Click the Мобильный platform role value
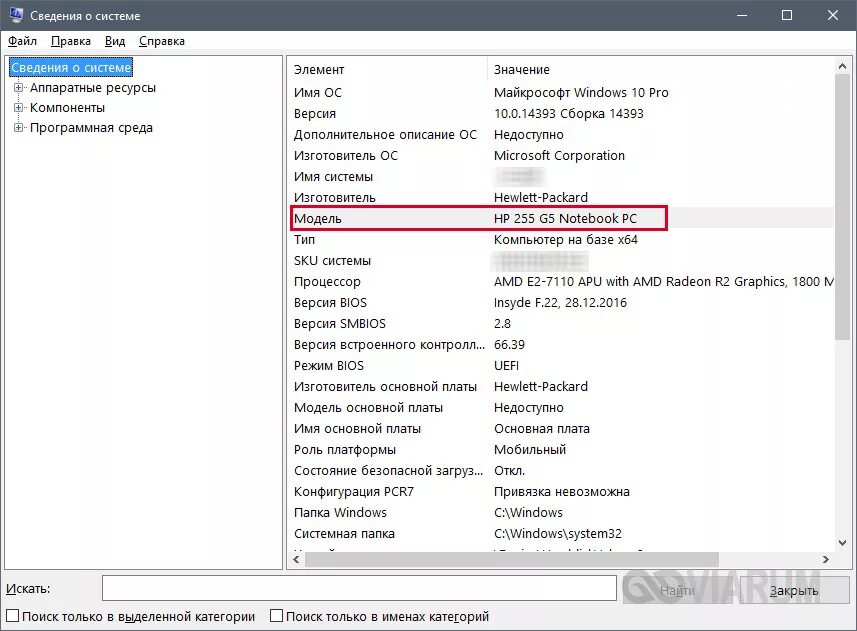 [x=530, y=450]
